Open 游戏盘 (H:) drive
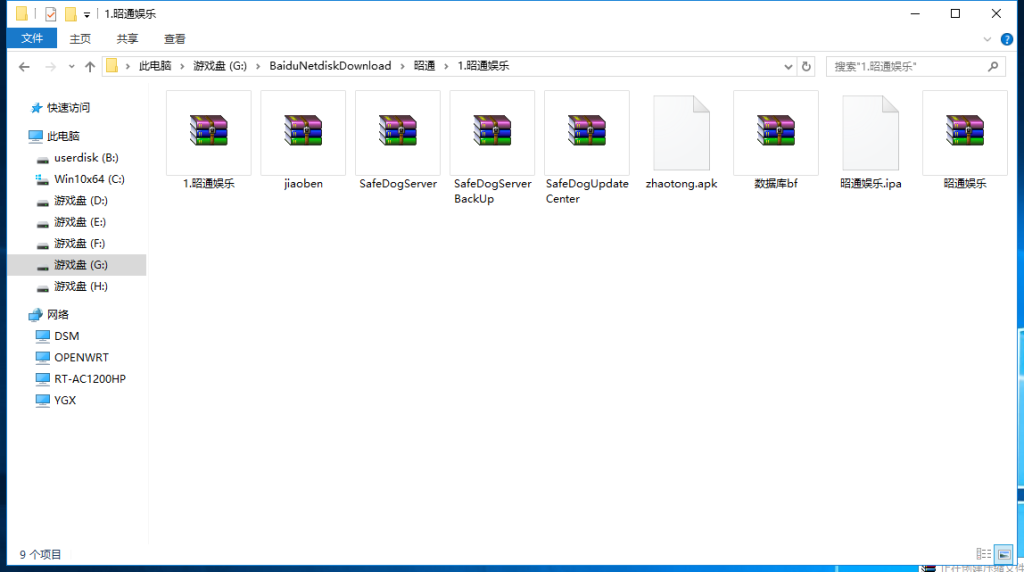Viewport: 1024px width, 572px height. 81,287
